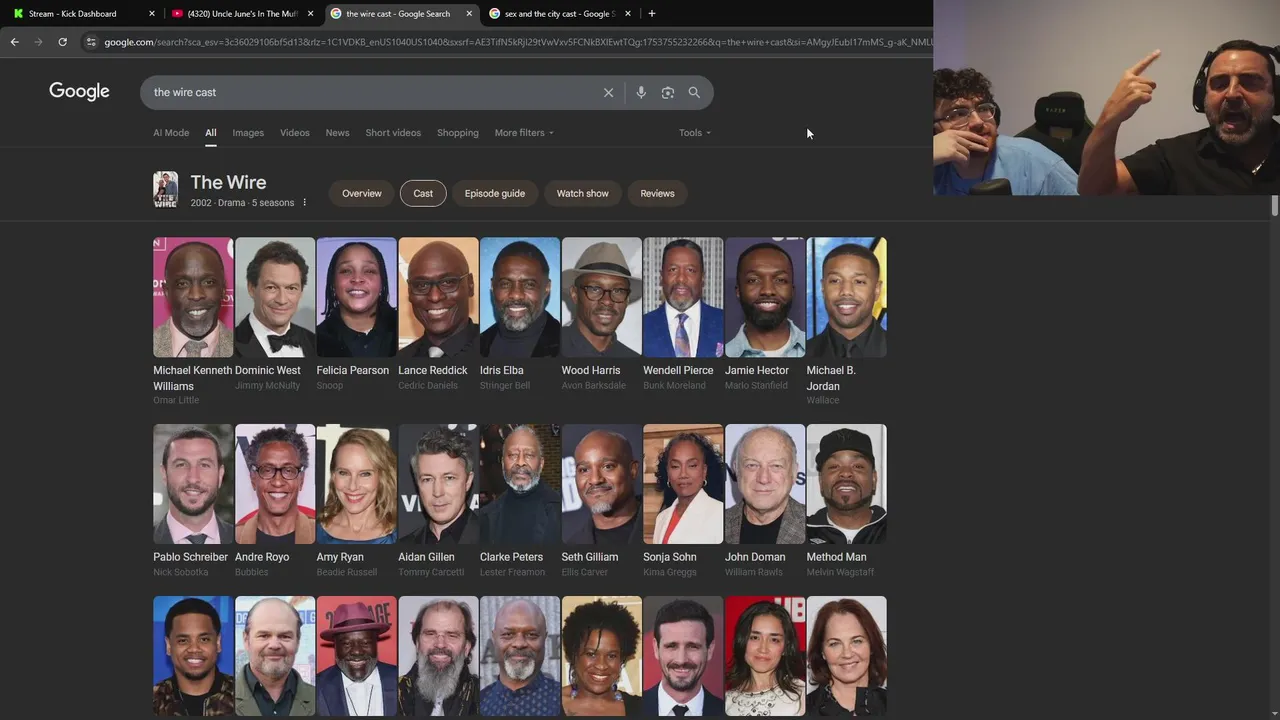Open Jamie Hector cast photo
The image size is (1280, 720).
(765, 297)
